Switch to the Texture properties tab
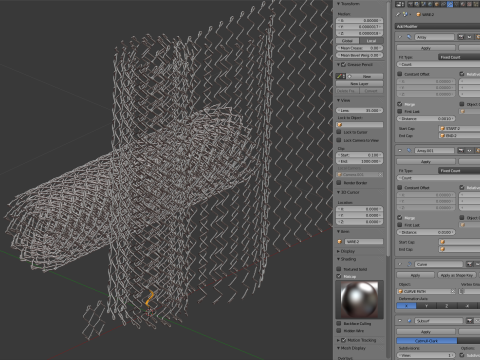Screen dimensions: 480x360 (x=470, y=4)
